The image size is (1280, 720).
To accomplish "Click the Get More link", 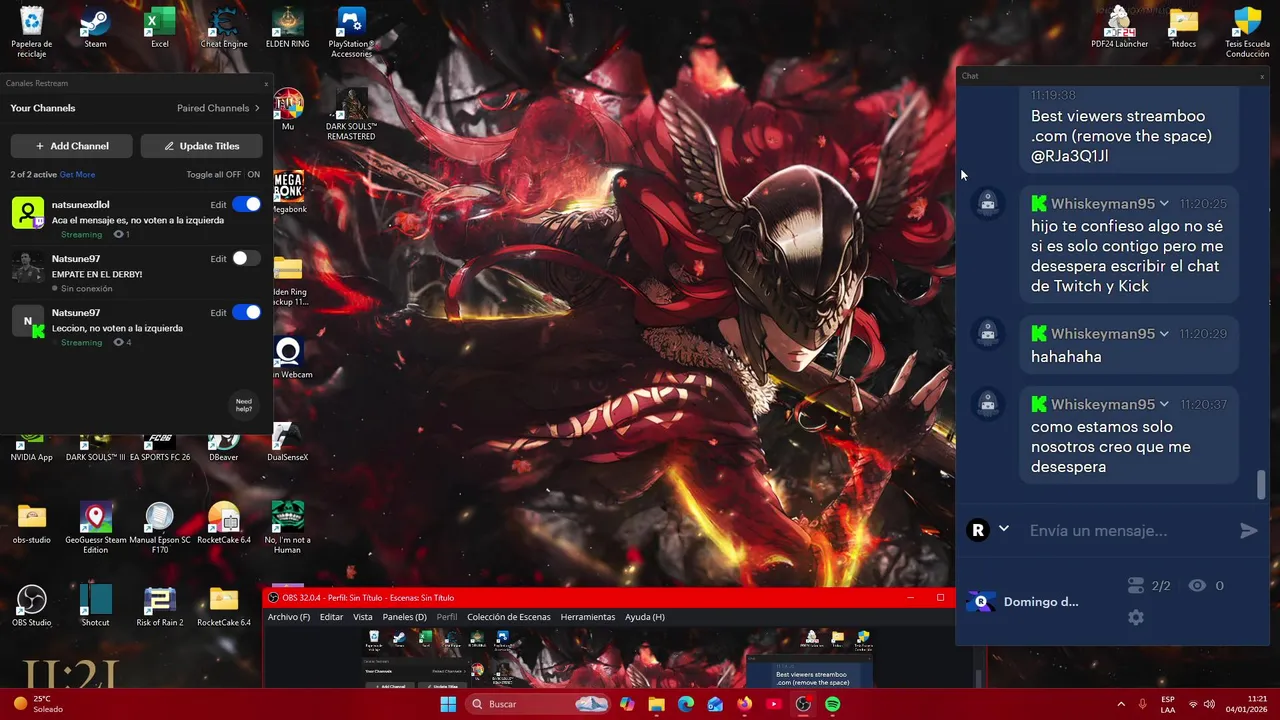I will tap(77, 175).
